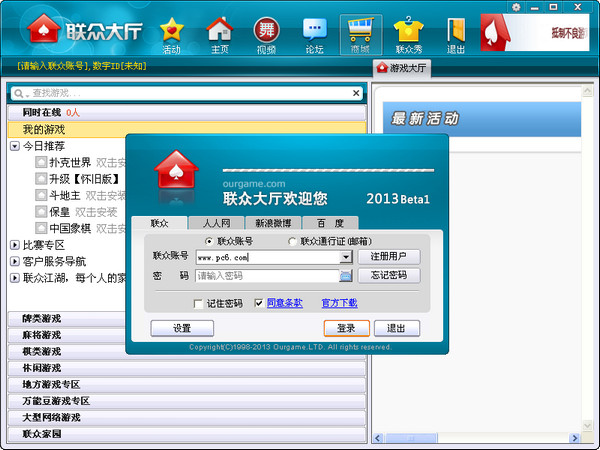Open the 联众秀 T-shirt icon
The height and width of the screenshot is (450, 600).
point(409,35)
